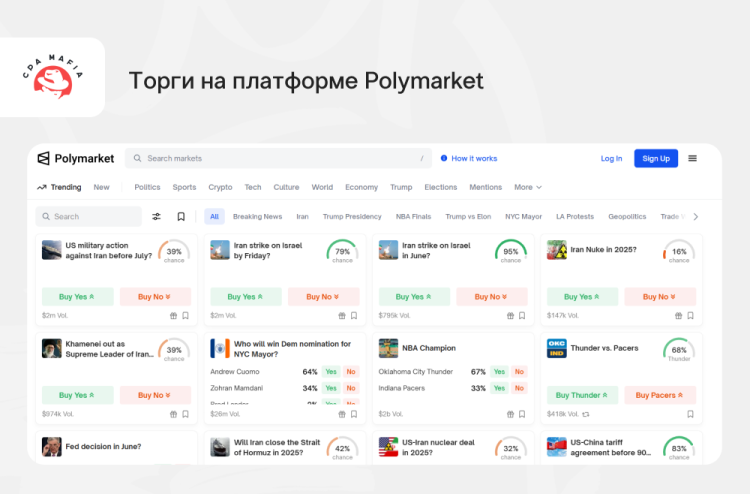
Task: Bookmark the Thunder vs. Pacers market
Action: pyautogui.click(x=690, y=413)
